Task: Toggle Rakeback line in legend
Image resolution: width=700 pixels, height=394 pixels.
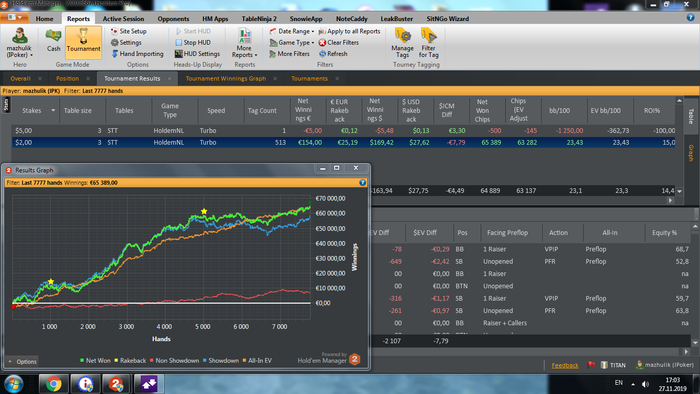Action: click(x=130, y=361)
